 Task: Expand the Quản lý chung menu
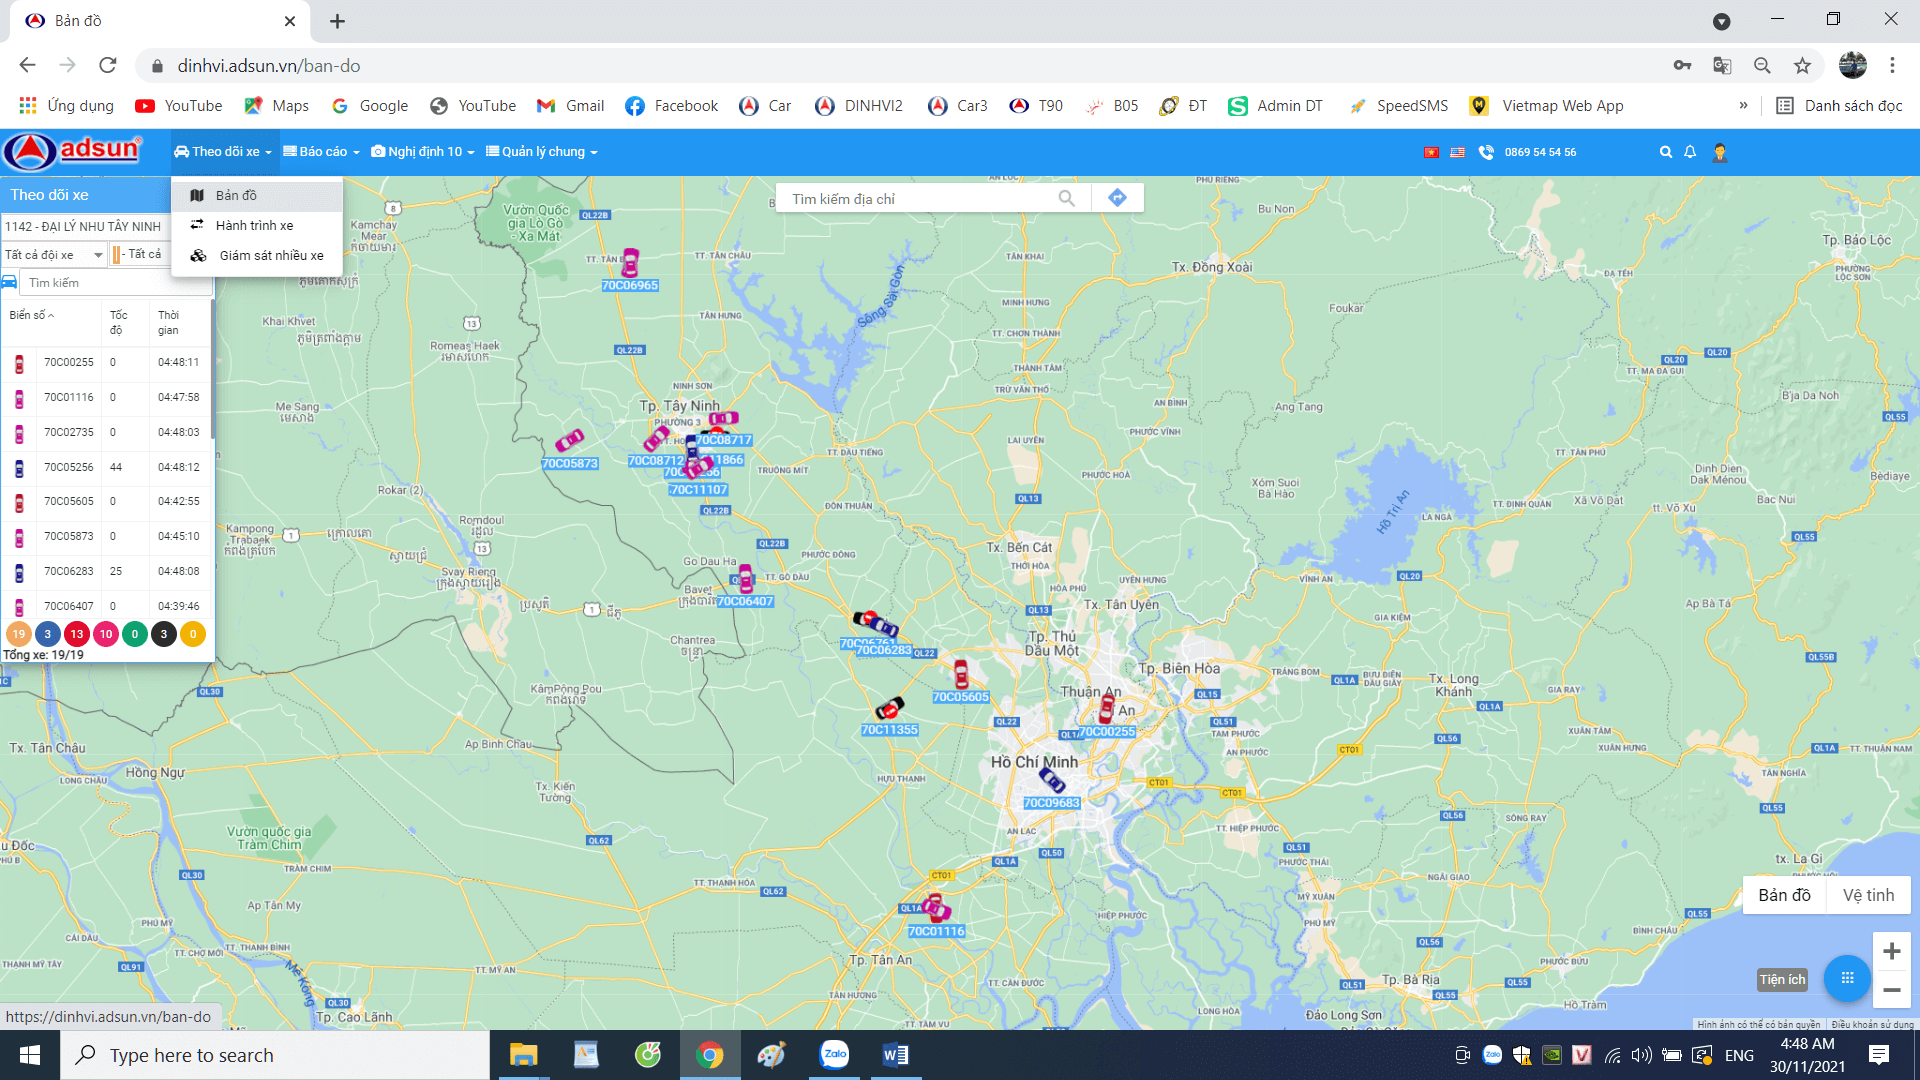(541, 152)
